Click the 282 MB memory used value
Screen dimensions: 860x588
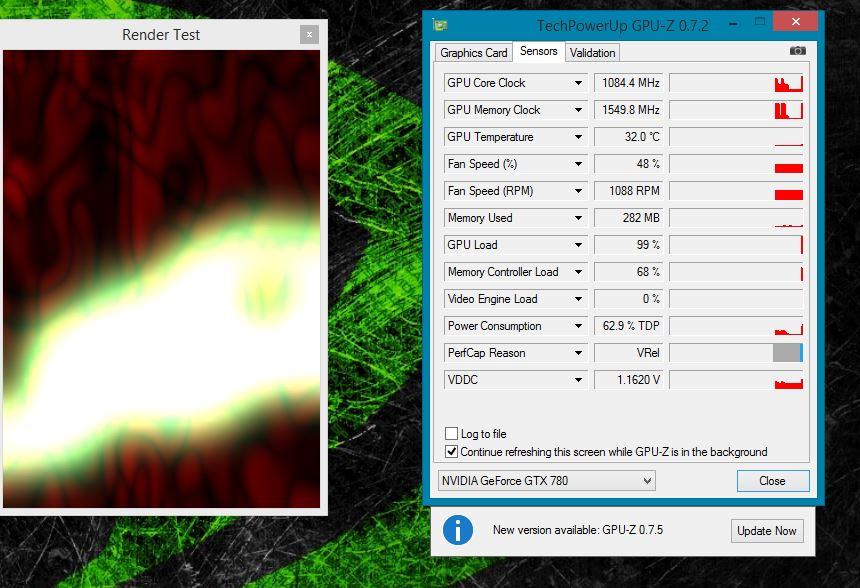pos(629,218)
